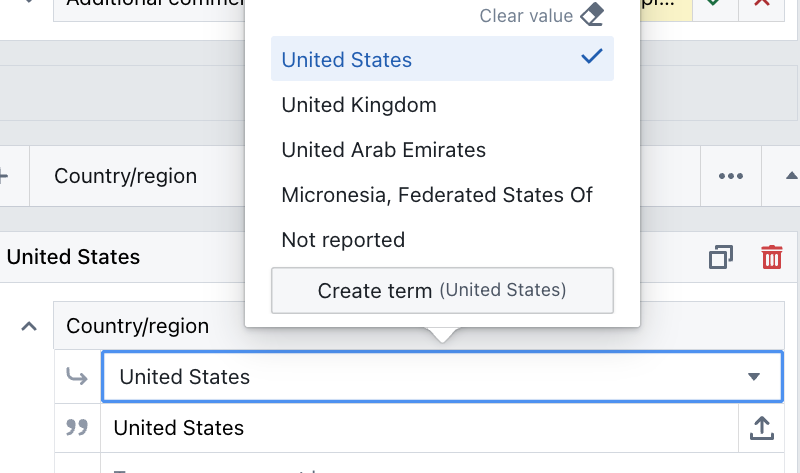Click the green checkmark accept icon

point(713,3)
